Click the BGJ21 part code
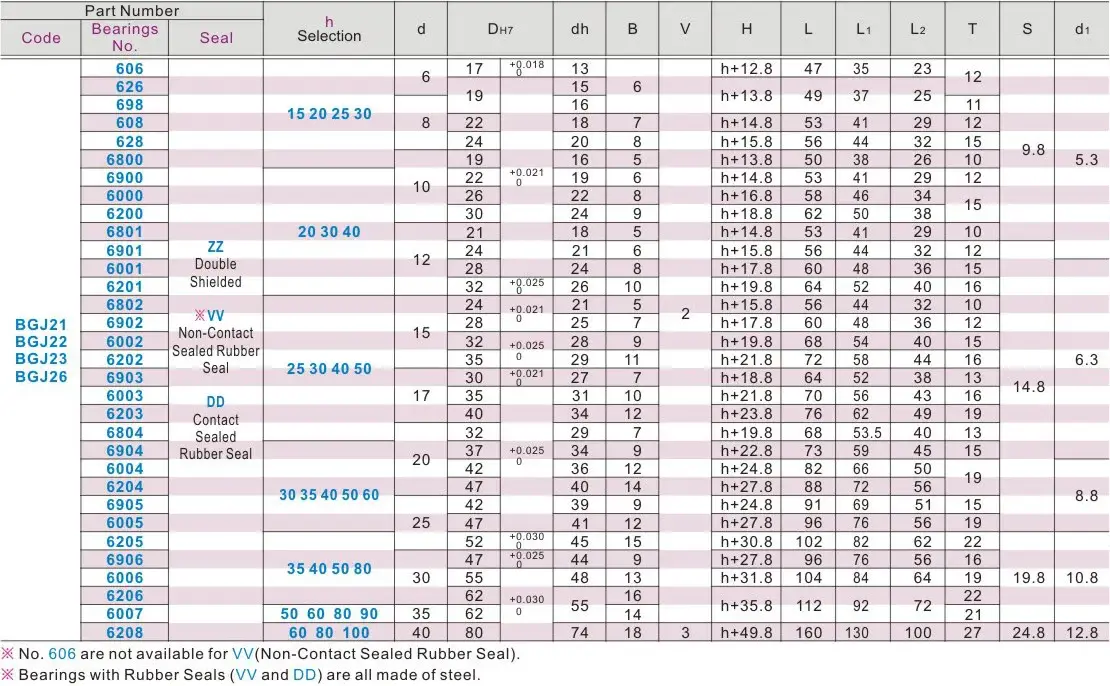Image resolution: width=1110 pixels, height=686 pixels. coord(41,324)
